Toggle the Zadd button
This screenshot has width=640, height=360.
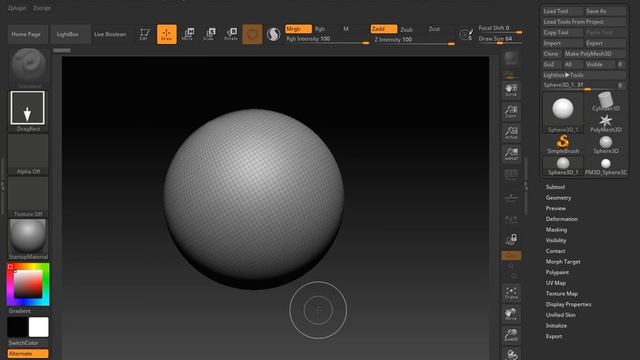[x=383, y=29]
